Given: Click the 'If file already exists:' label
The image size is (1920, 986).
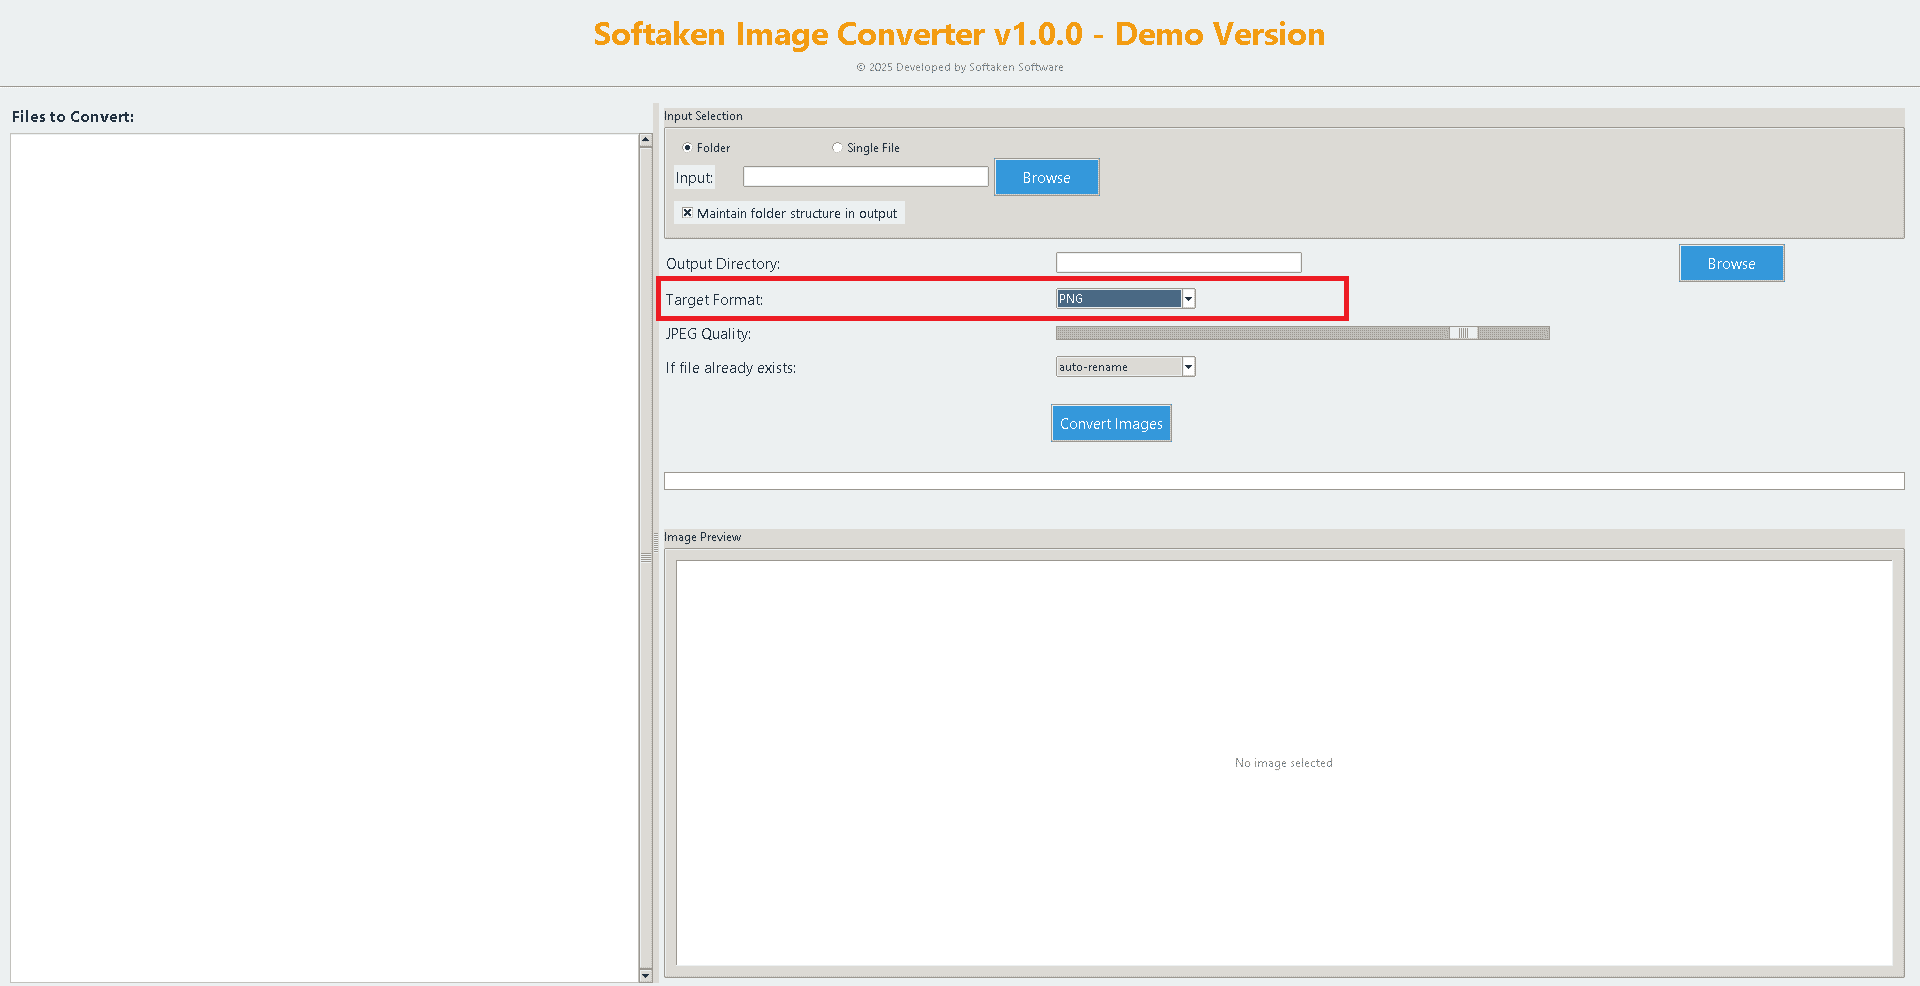Looking at the screenshot, I should 731,368.
